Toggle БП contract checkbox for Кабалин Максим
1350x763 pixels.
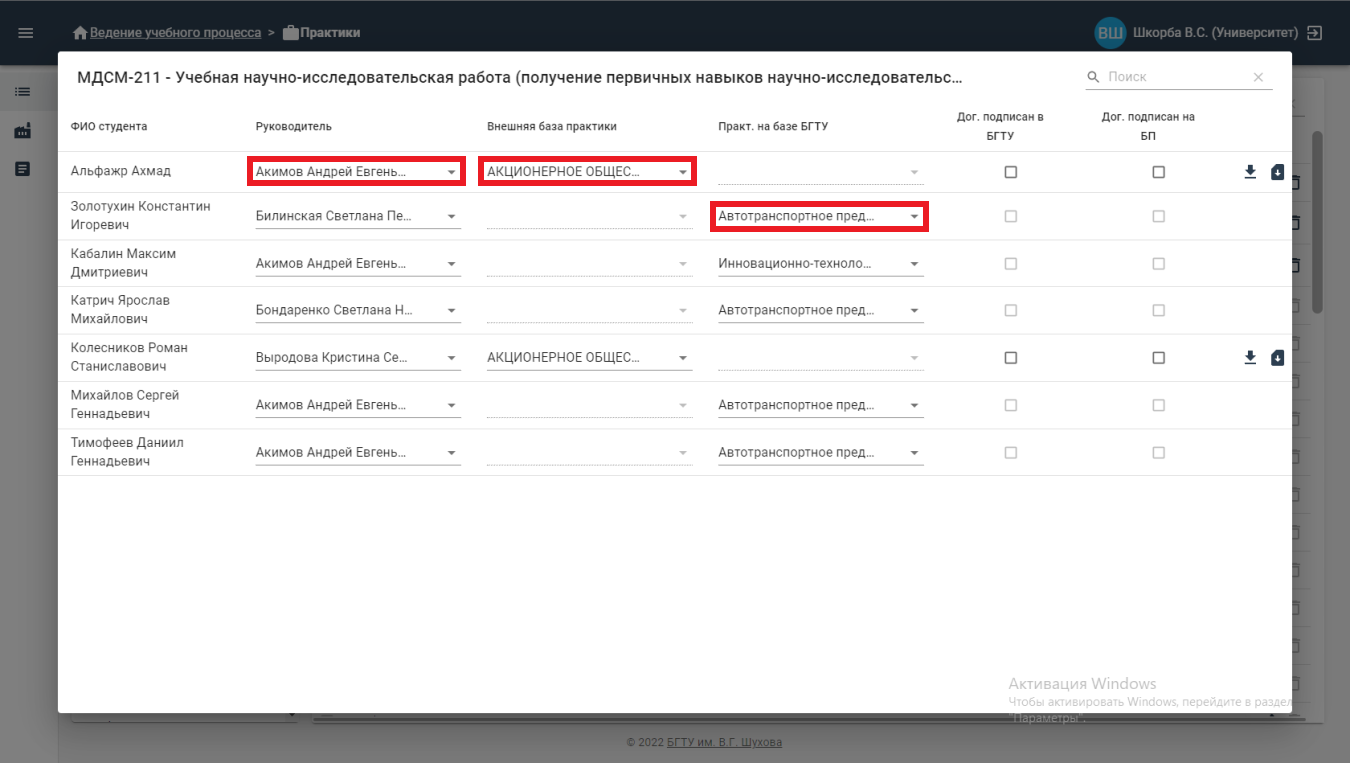click(x=1158, y=264)
